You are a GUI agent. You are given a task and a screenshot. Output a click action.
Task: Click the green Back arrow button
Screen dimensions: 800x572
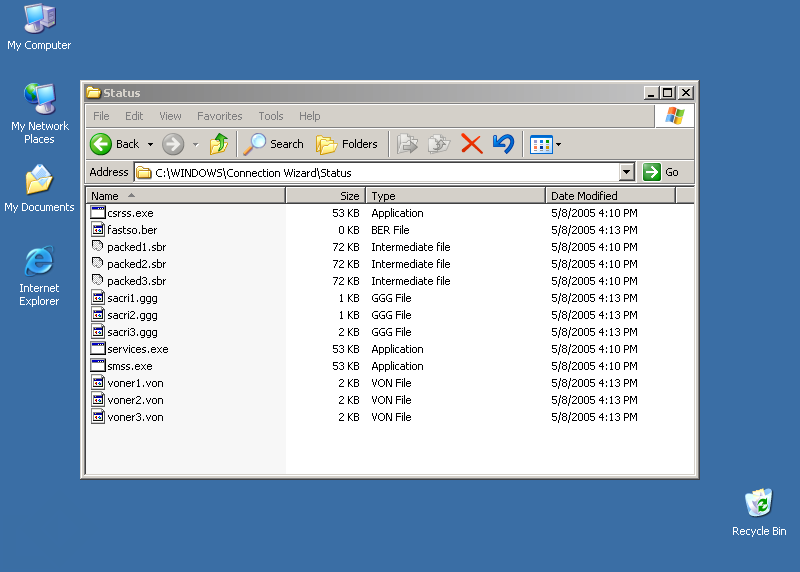pyautogui.click(x=101, y=144)
